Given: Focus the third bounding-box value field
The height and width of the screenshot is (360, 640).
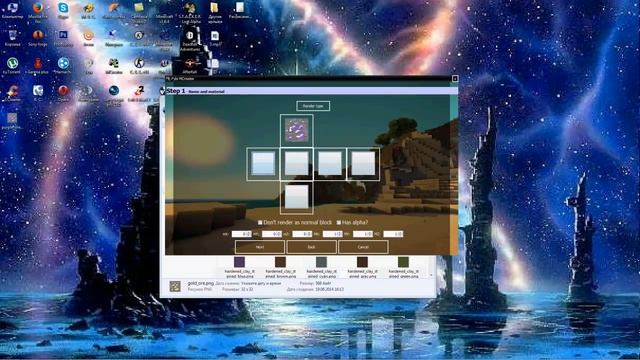Looking at the screenshot, I should [x=302, y=234].
